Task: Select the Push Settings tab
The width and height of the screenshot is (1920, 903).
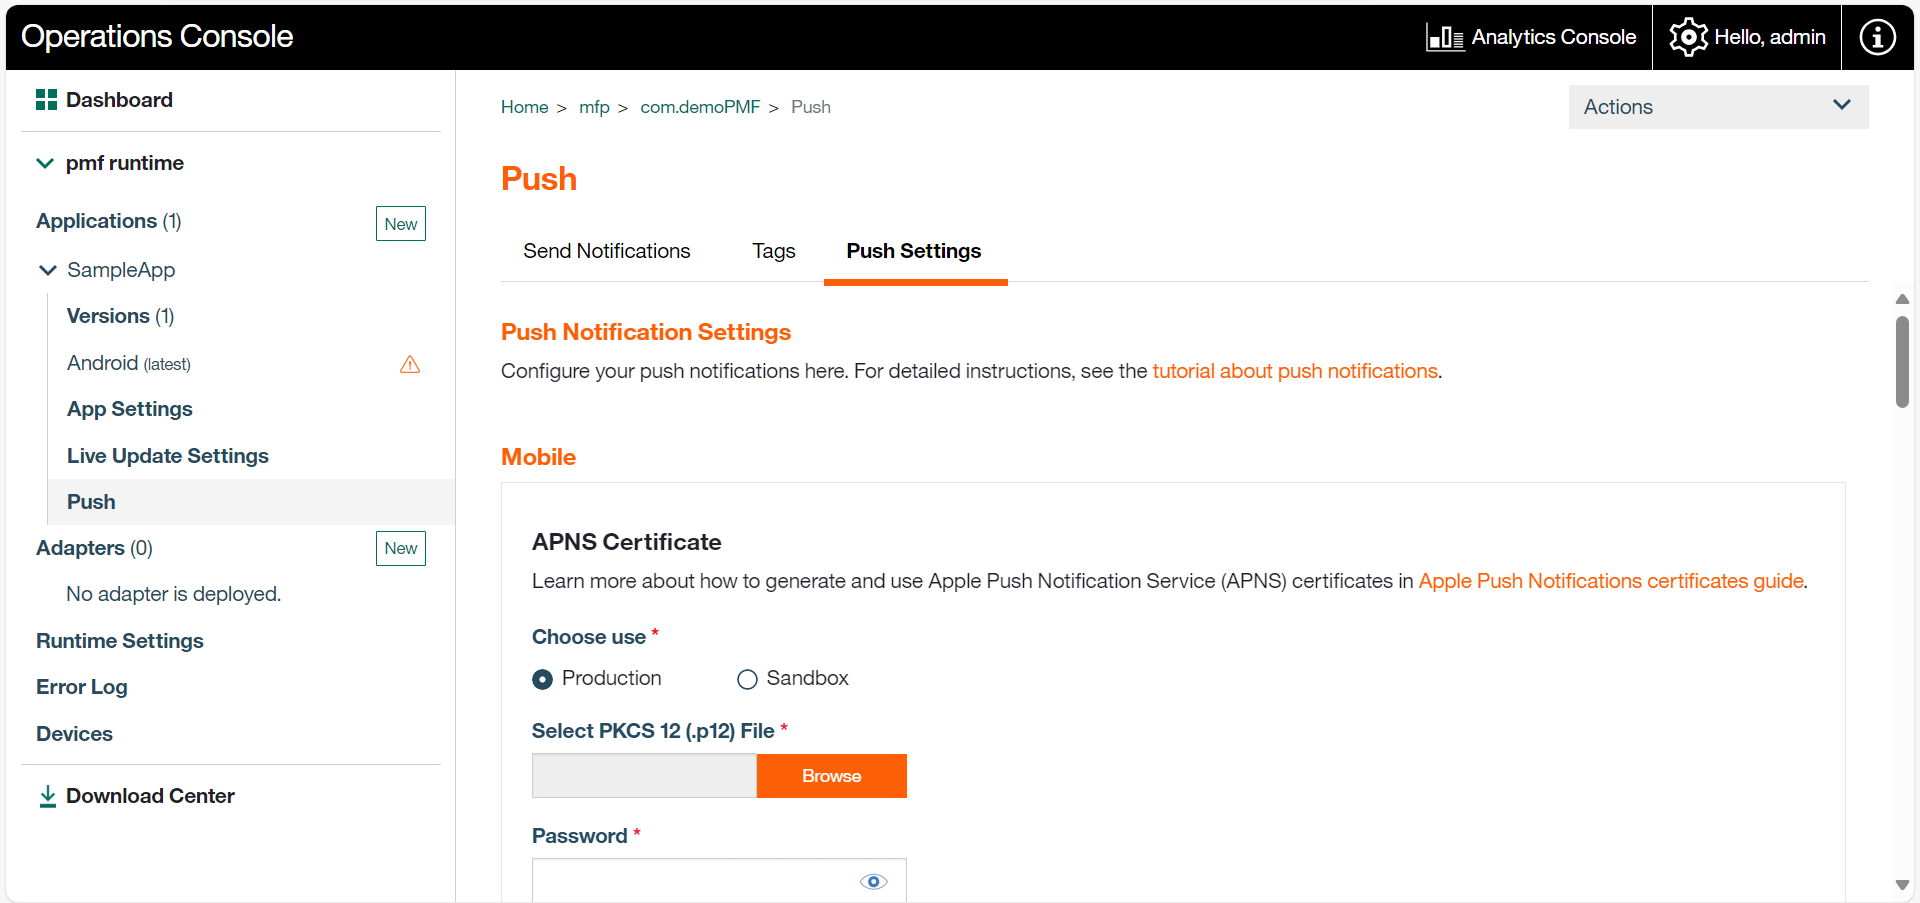Action: coord(914,251)
